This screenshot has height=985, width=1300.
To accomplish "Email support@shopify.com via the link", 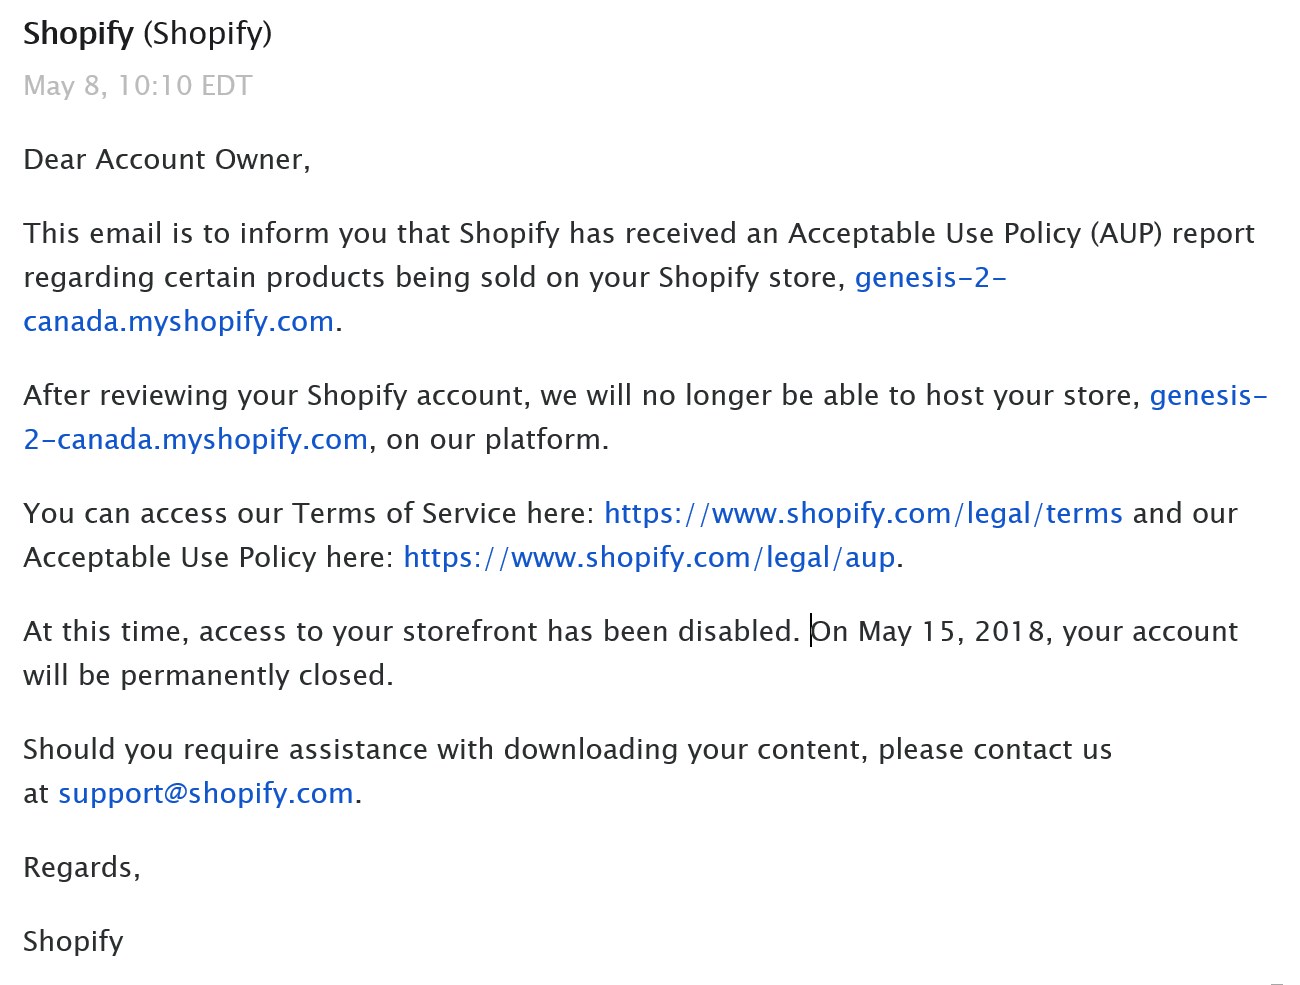I will [x=206, y=794].
